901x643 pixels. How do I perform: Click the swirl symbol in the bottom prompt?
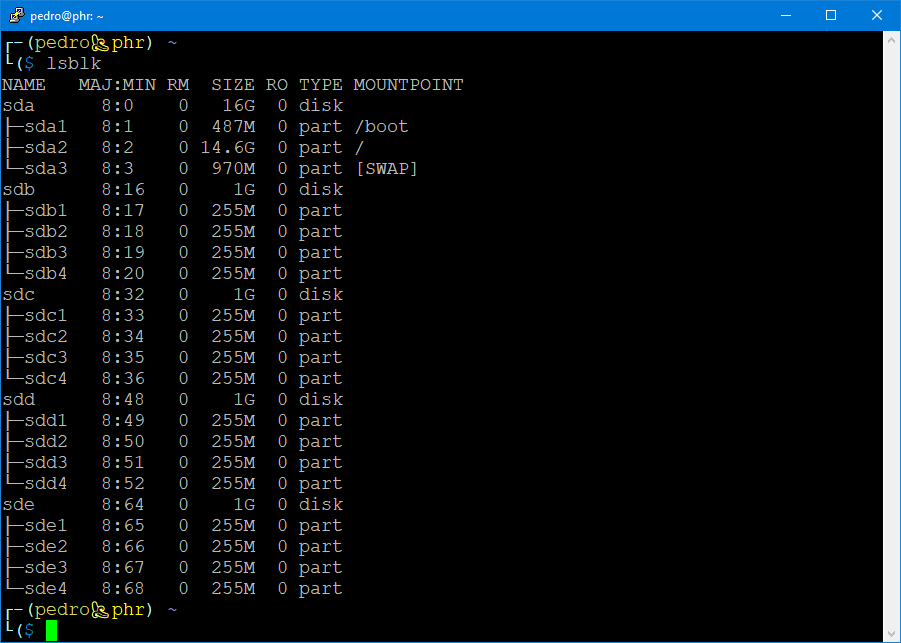tap(100, 610)
